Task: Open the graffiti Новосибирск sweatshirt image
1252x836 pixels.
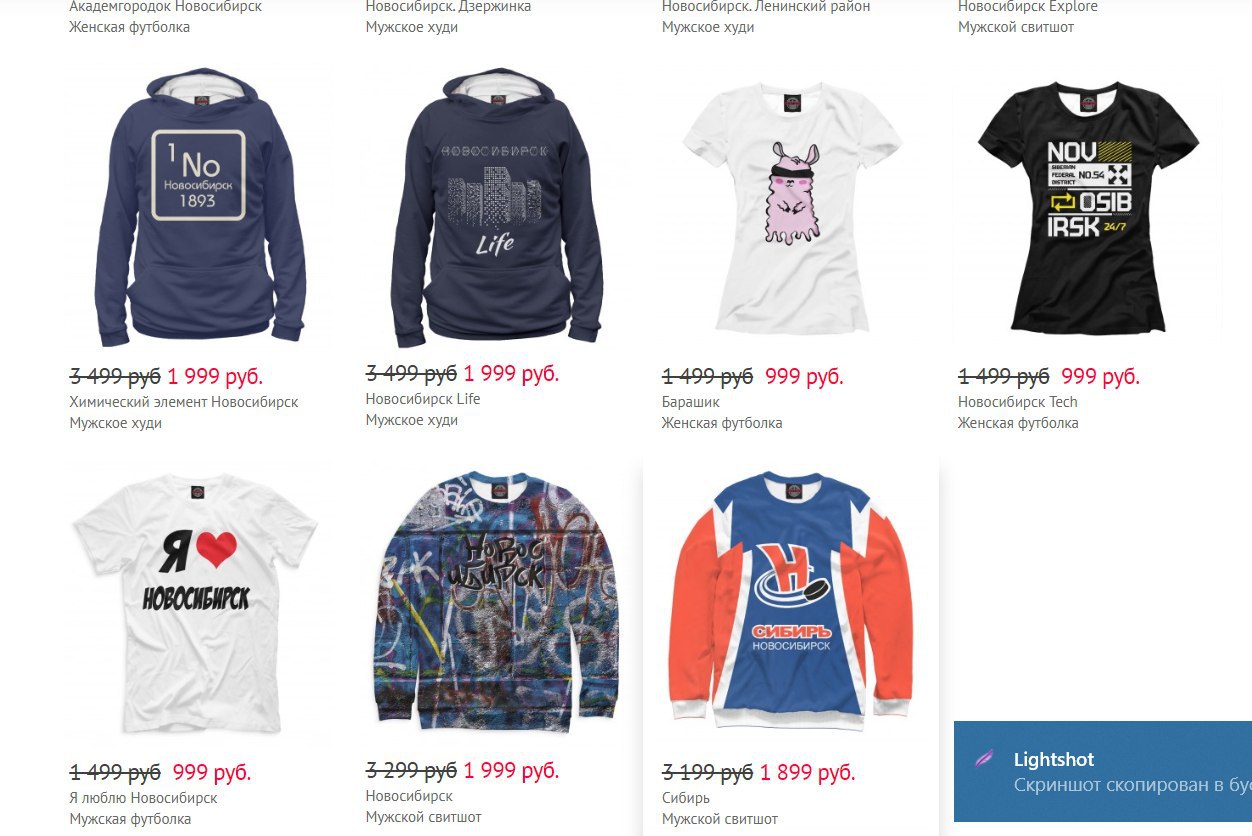Action: (x=495, y=603)
